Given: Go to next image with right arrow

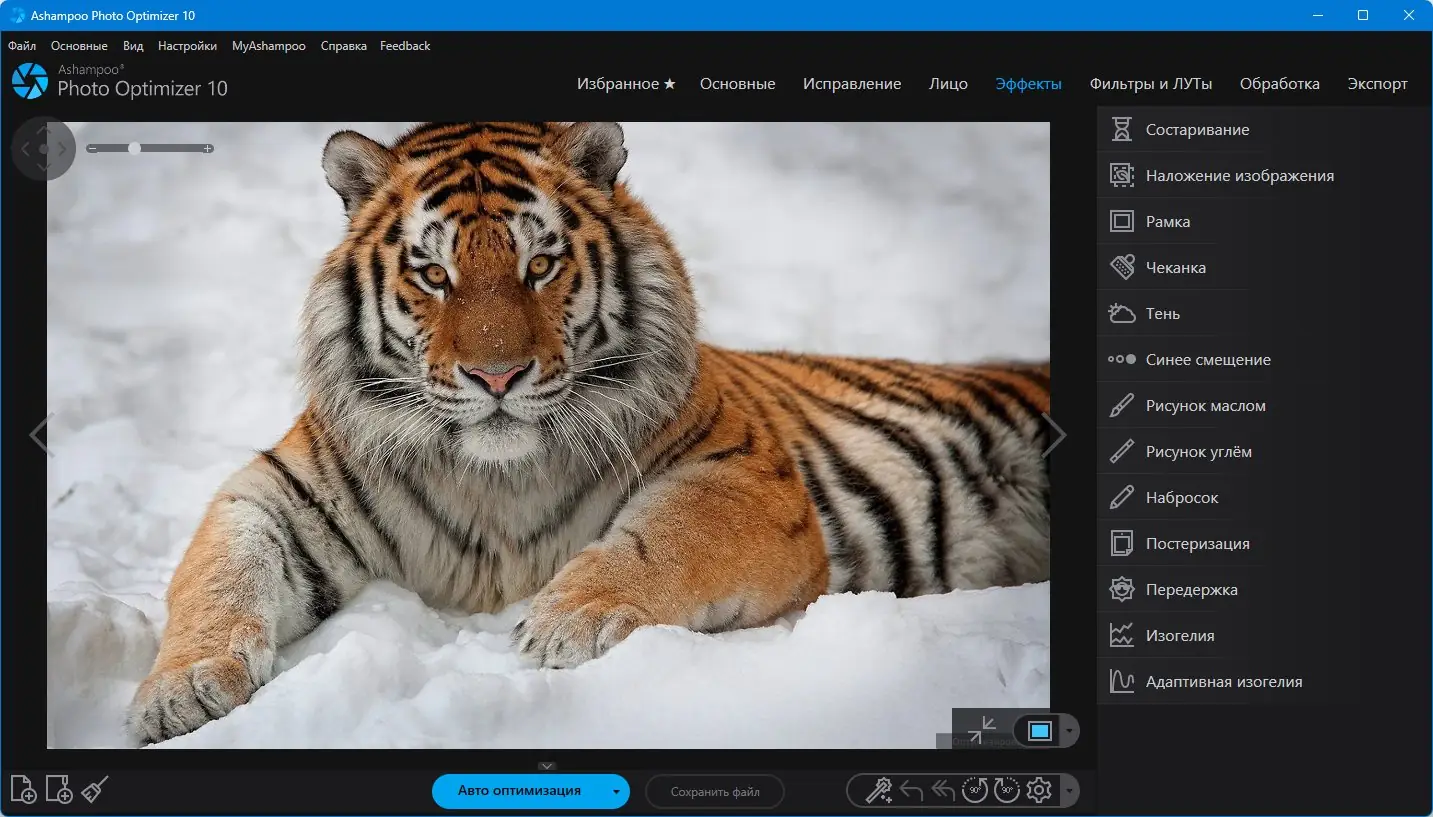Looking at the screenshot, I should [x=1053, y=435].
